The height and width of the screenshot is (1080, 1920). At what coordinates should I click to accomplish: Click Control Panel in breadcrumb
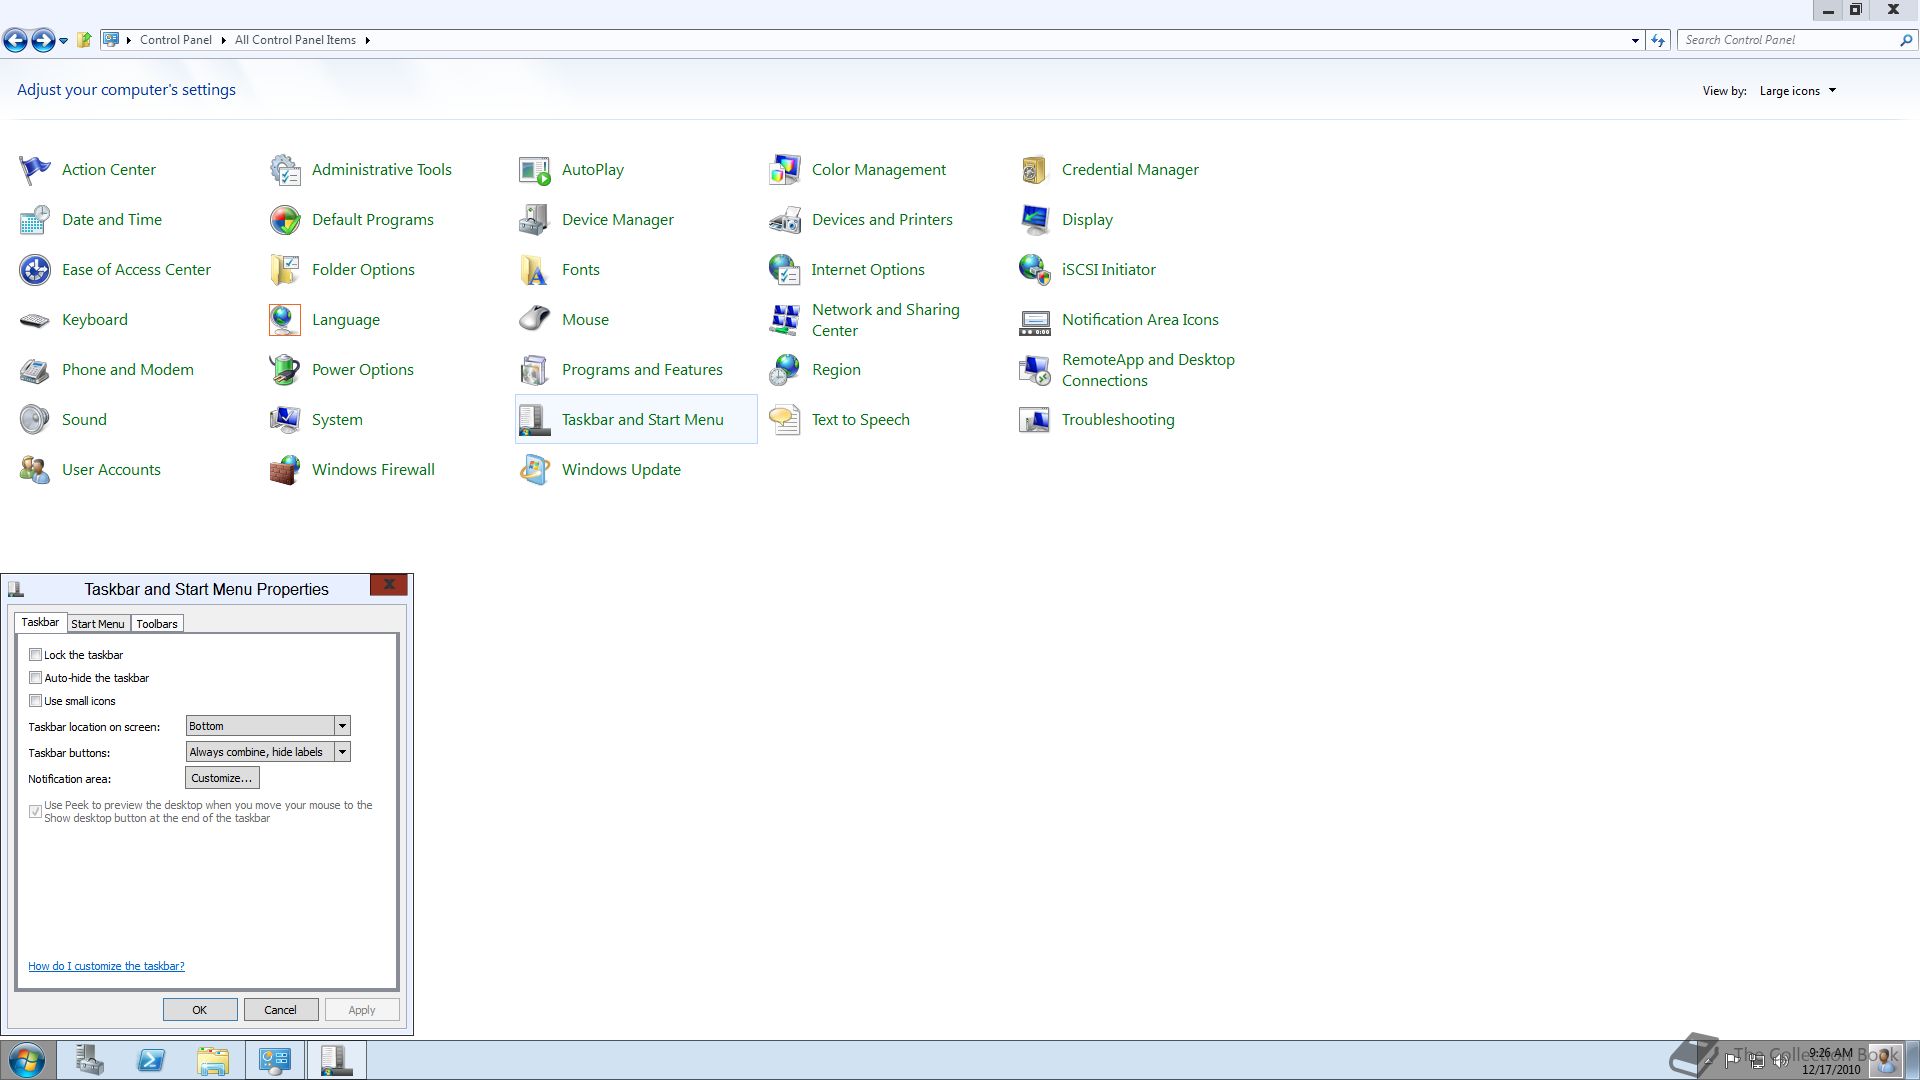pos(176,40)
